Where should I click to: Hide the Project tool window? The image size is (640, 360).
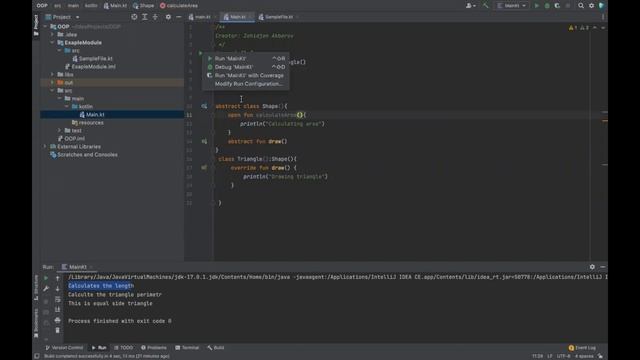click(x=178, y=17)
